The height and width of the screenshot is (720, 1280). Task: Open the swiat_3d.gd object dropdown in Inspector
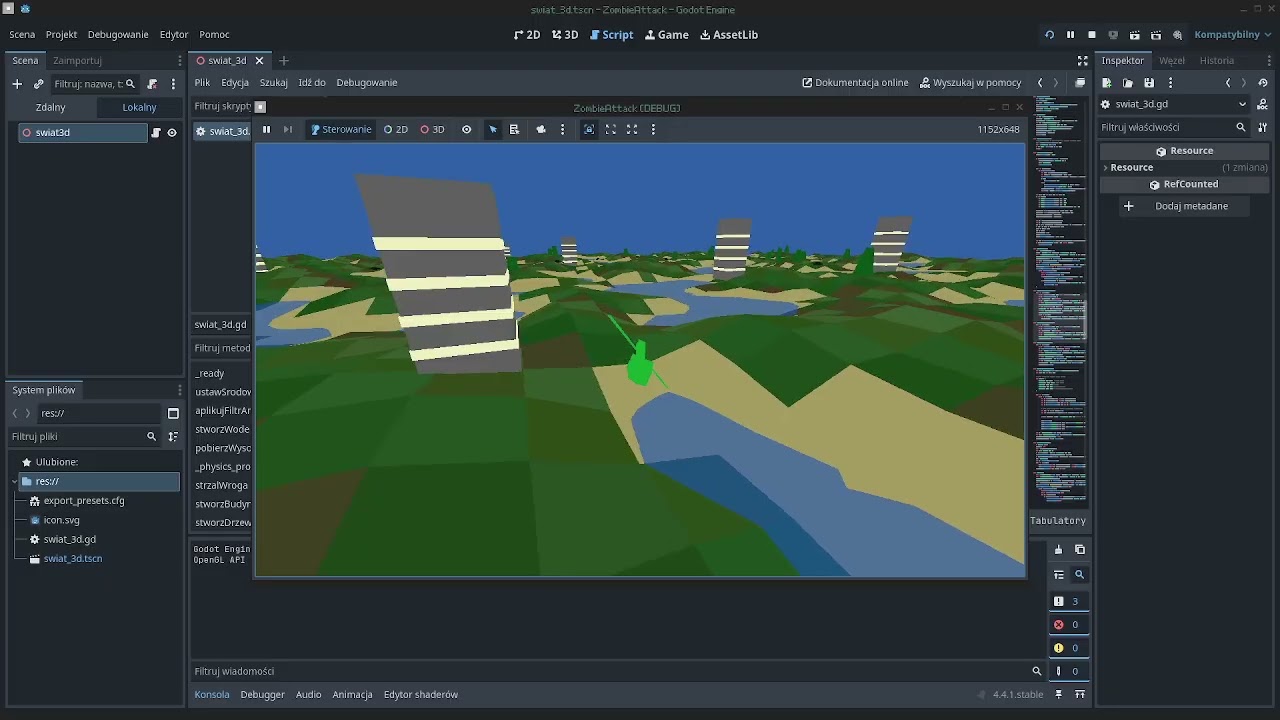(1174, 104)
